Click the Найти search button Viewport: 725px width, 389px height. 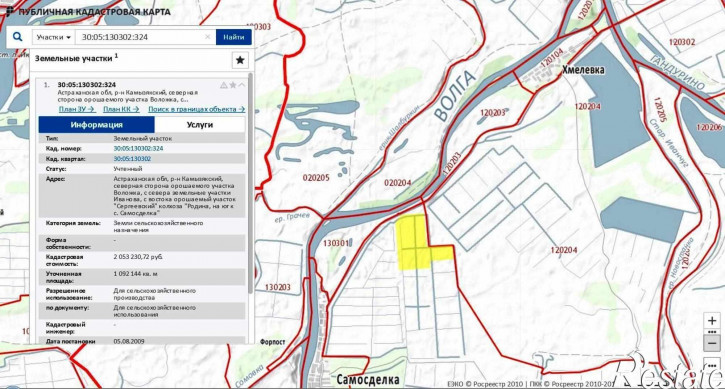click(233, 37)
